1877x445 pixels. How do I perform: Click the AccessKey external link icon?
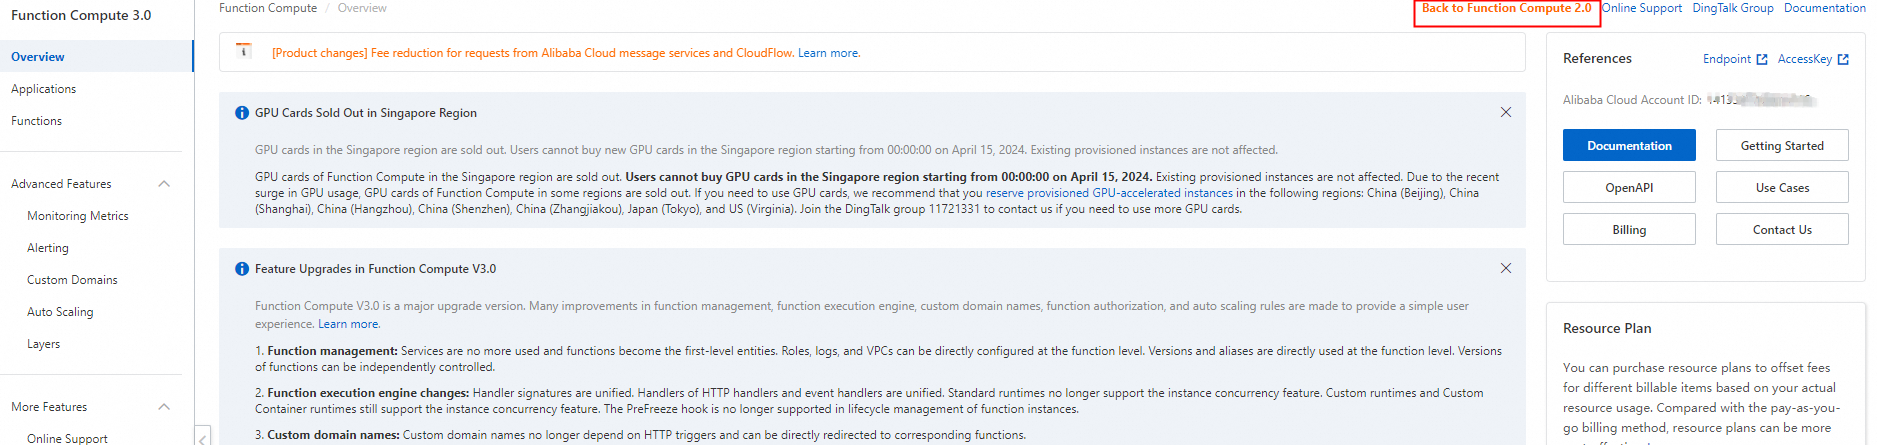point(1843,60)
